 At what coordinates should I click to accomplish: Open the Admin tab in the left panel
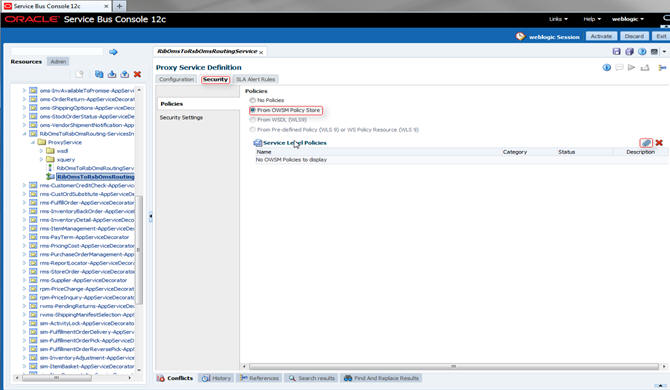(x=59, y=62)
